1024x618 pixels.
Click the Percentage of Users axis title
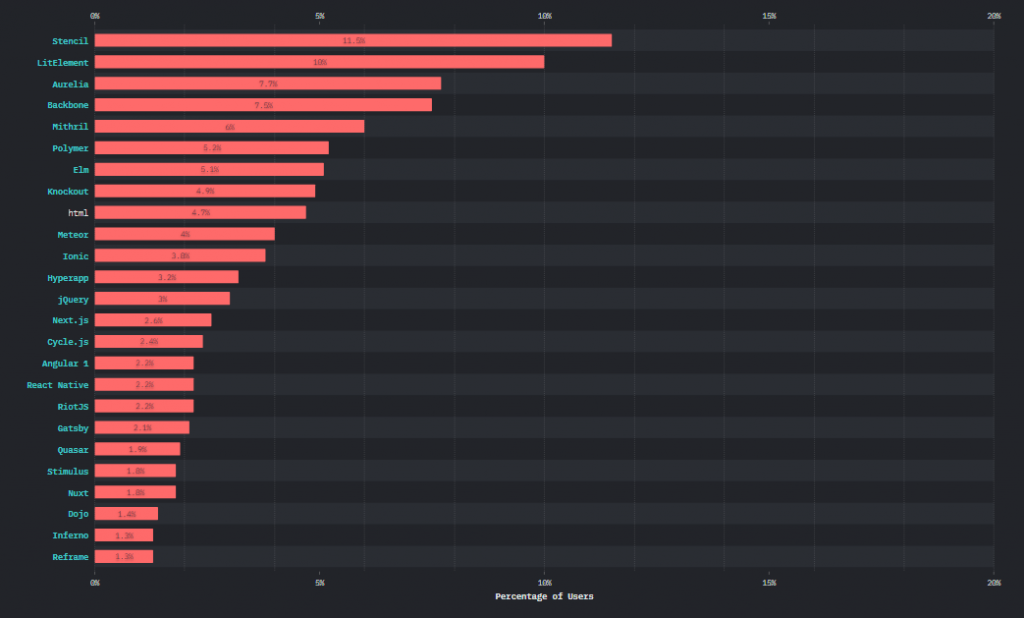click(x=543, y=596)
